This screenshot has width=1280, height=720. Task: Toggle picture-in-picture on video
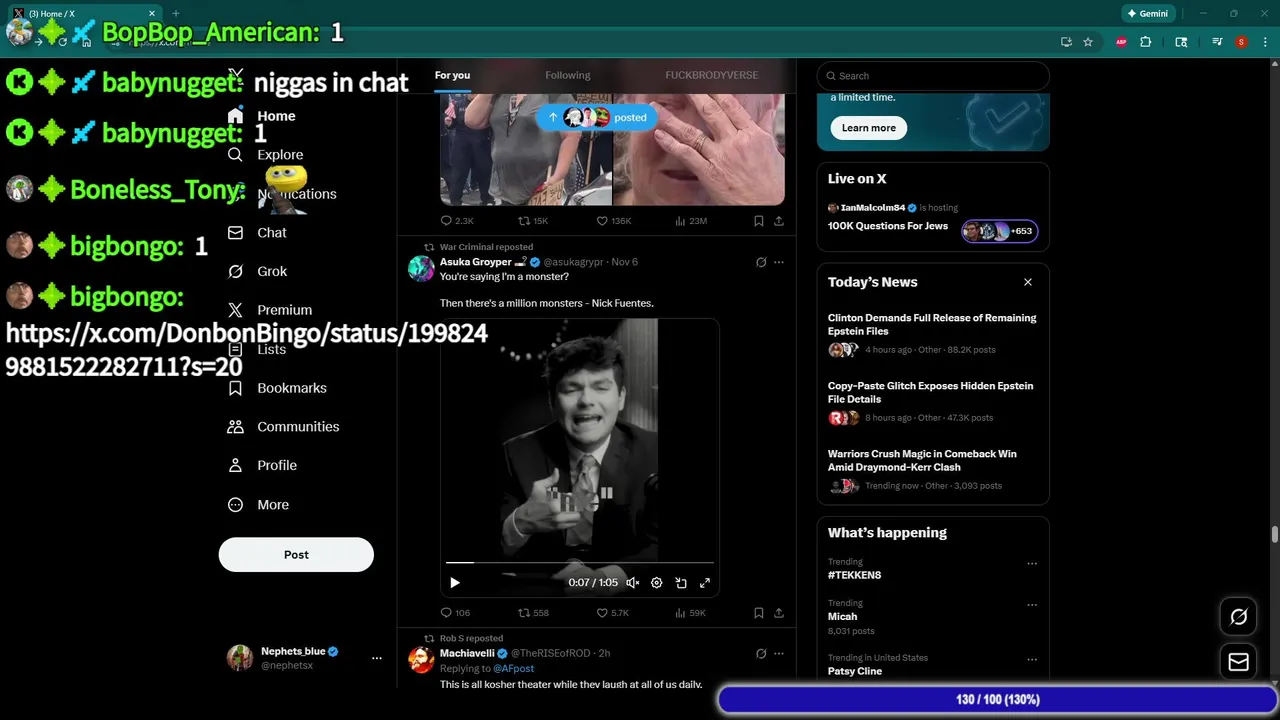681,583
